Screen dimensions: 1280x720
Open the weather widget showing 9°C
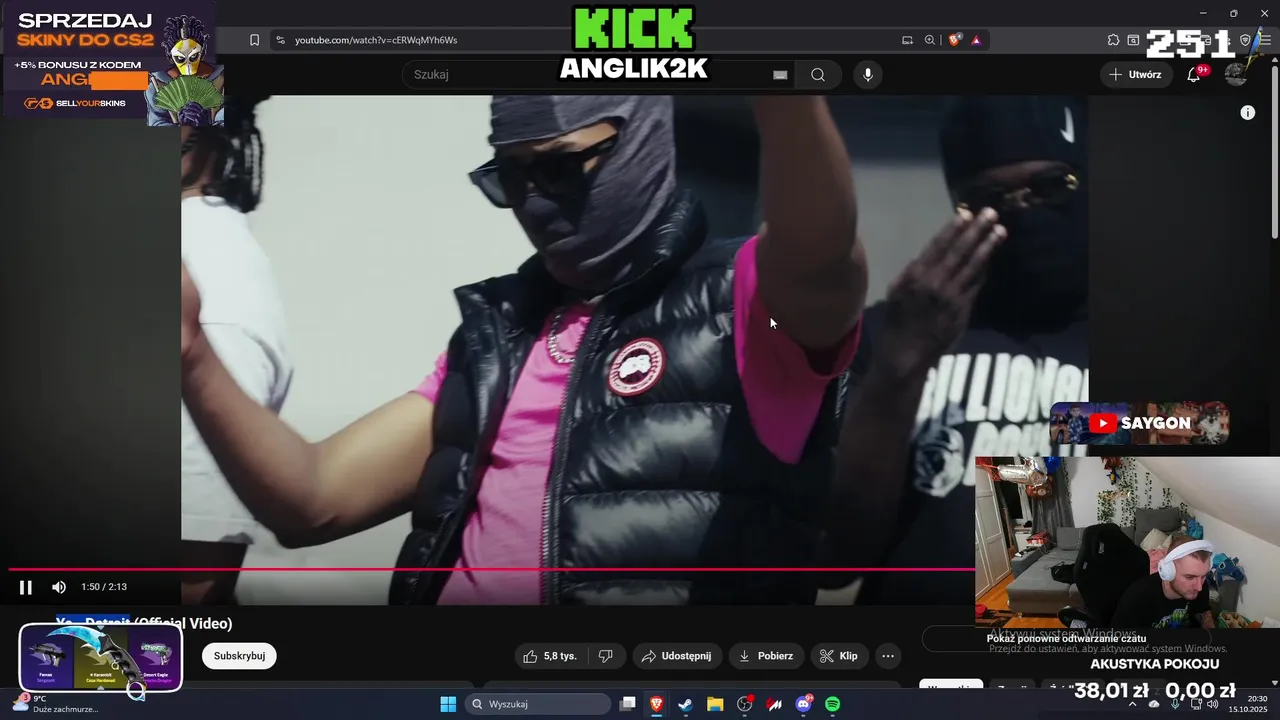(x=55, y=704)
